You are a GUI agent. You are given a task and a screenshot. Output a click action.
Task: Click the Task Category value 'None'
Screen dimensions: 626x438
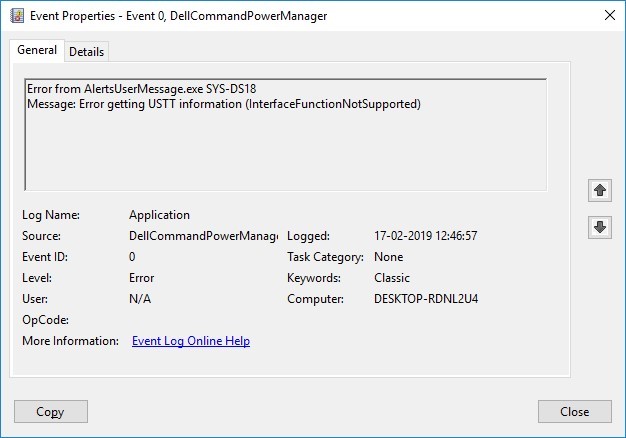click(x=388, y=257)
